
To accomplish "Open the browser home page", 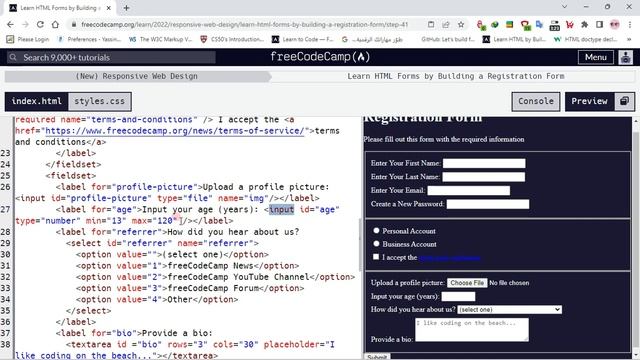I will [x=55, y=24].
